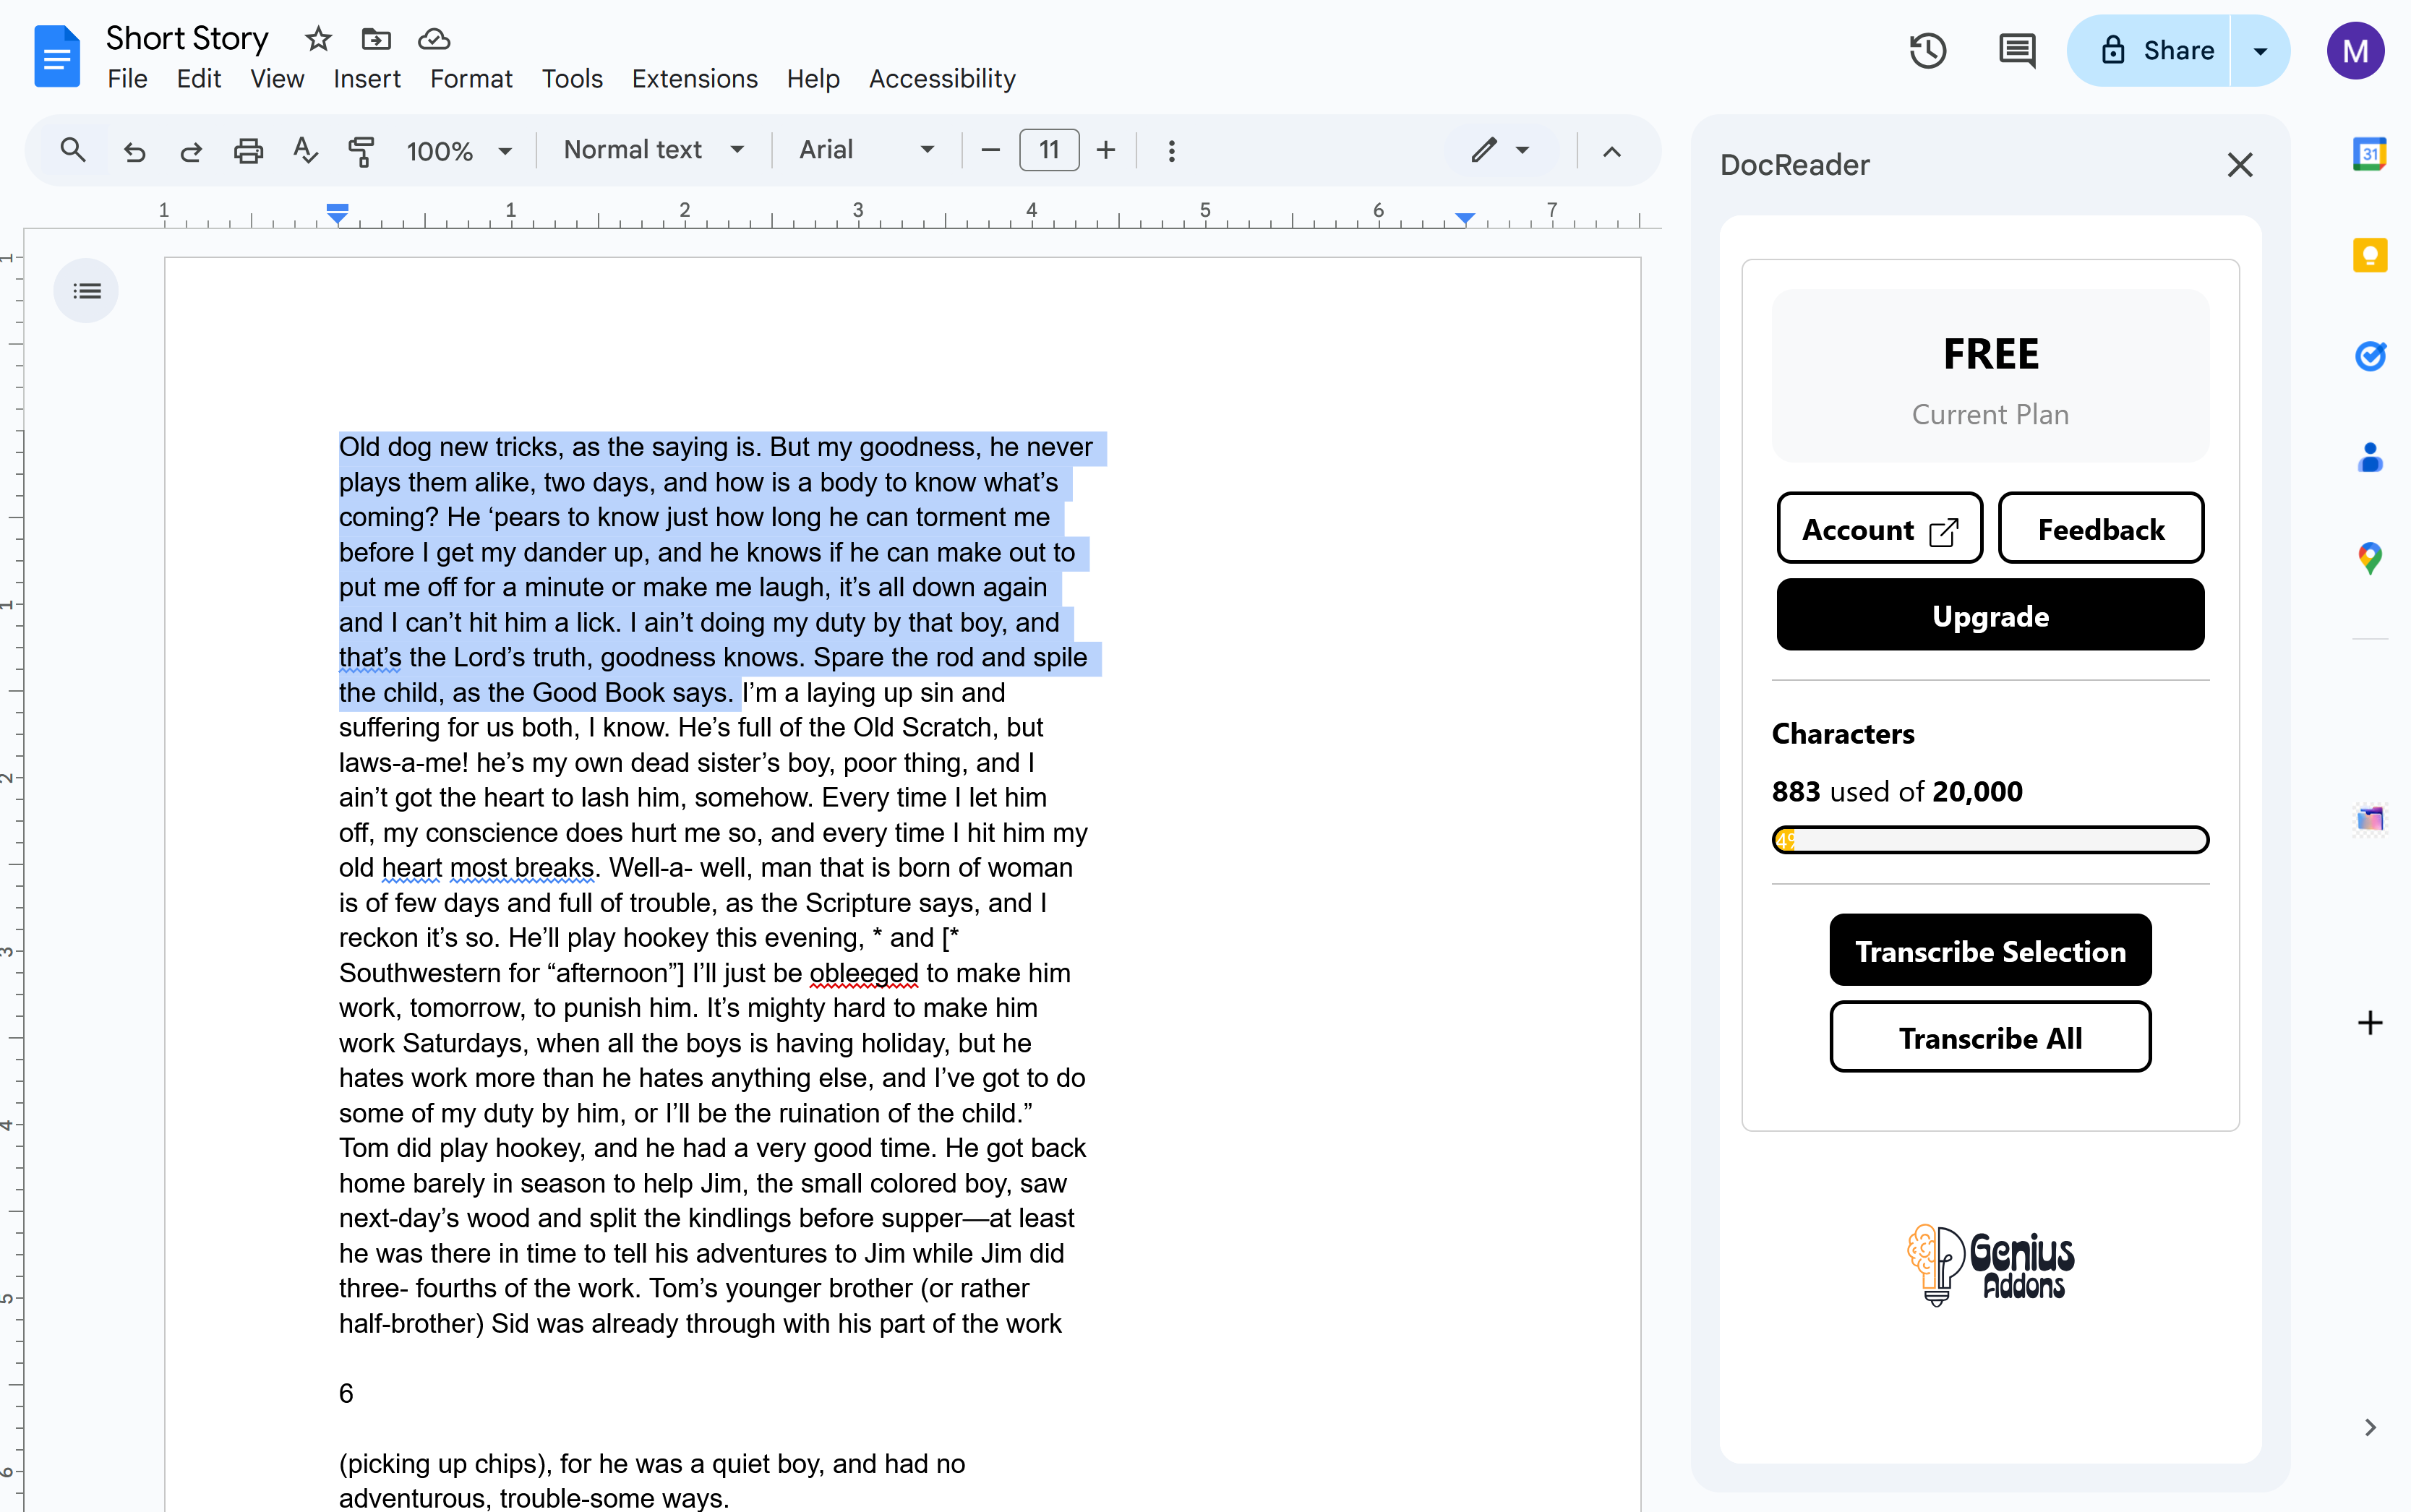Open the Insert menu
The width and height of the screenshot is (2411, 1512).
pyautogui.click(x=367, y=79)
